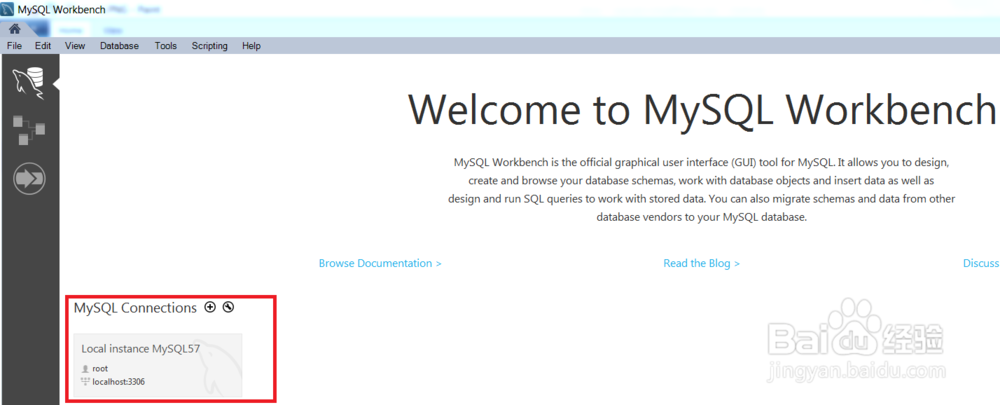Open the Scripting menu

tap(209, 46)
